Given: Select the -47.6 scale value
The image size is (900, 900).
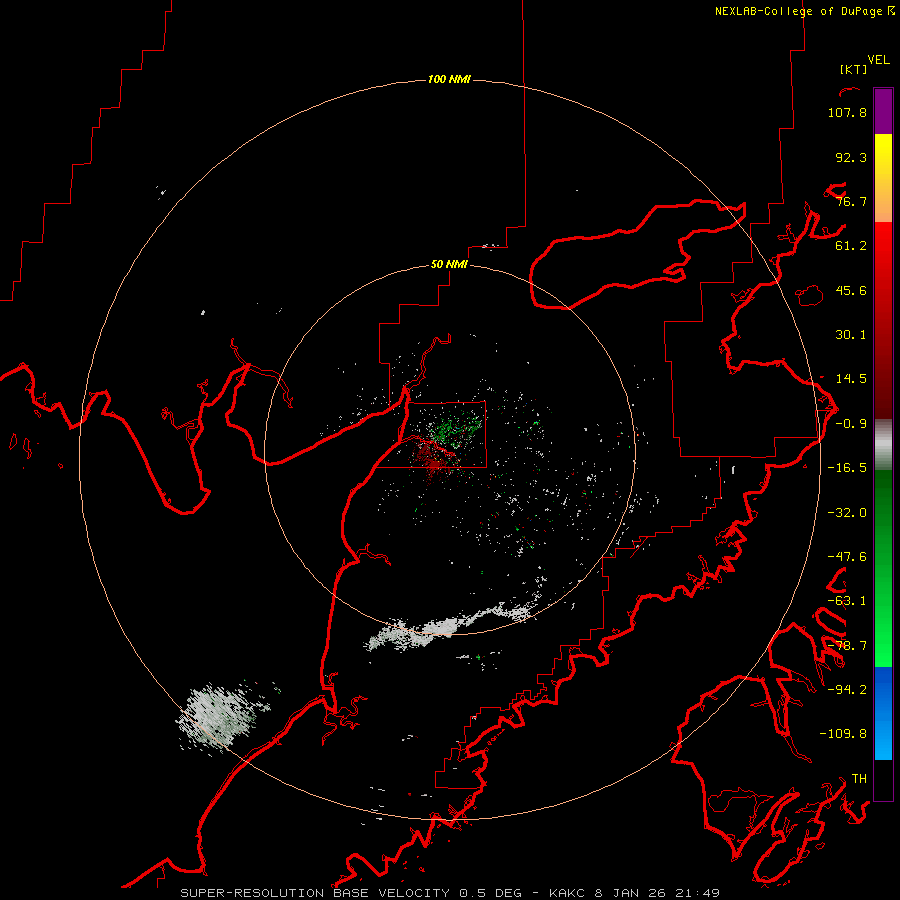Looking at the screenshot, I should (x=847, y=557).
